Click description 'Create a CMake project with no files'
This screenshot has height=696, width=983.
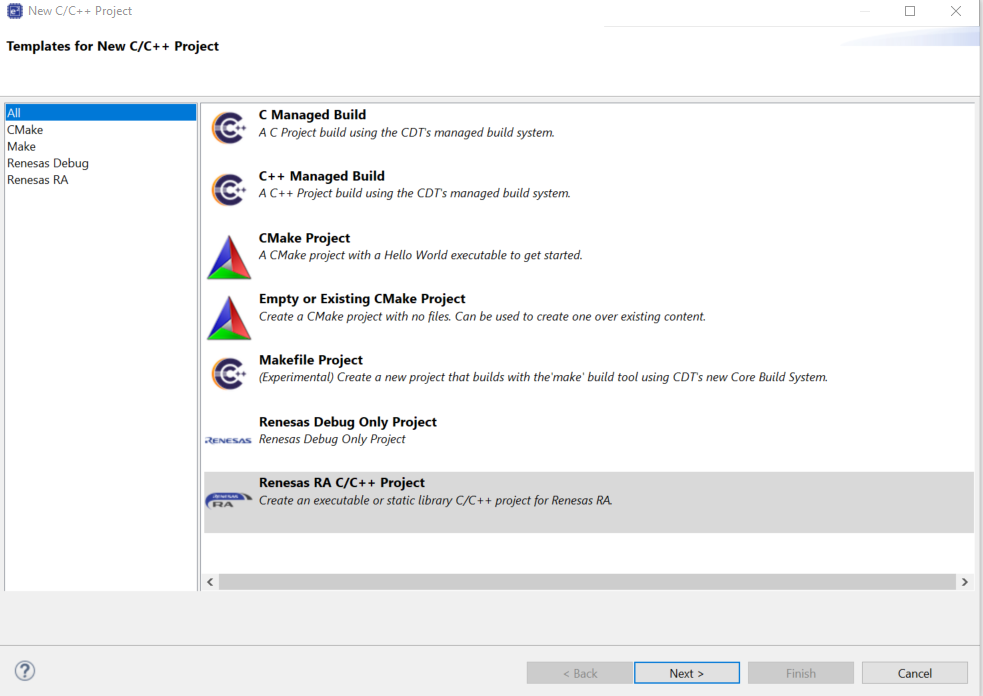[482, 317]
